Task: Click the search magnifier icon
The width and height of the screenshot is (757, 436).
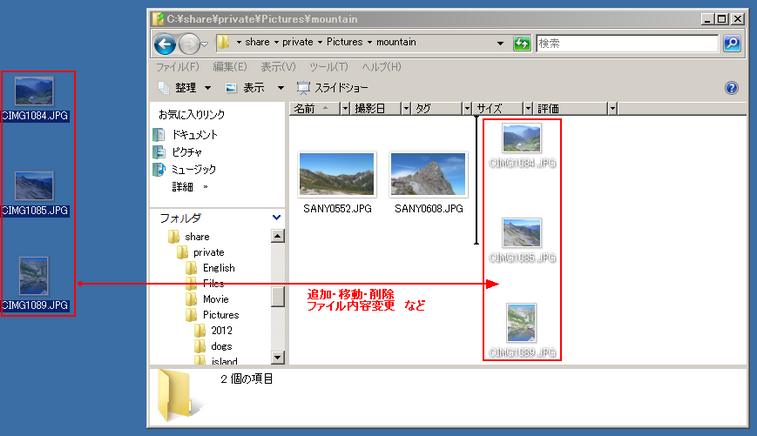Action: pos(732,44)
